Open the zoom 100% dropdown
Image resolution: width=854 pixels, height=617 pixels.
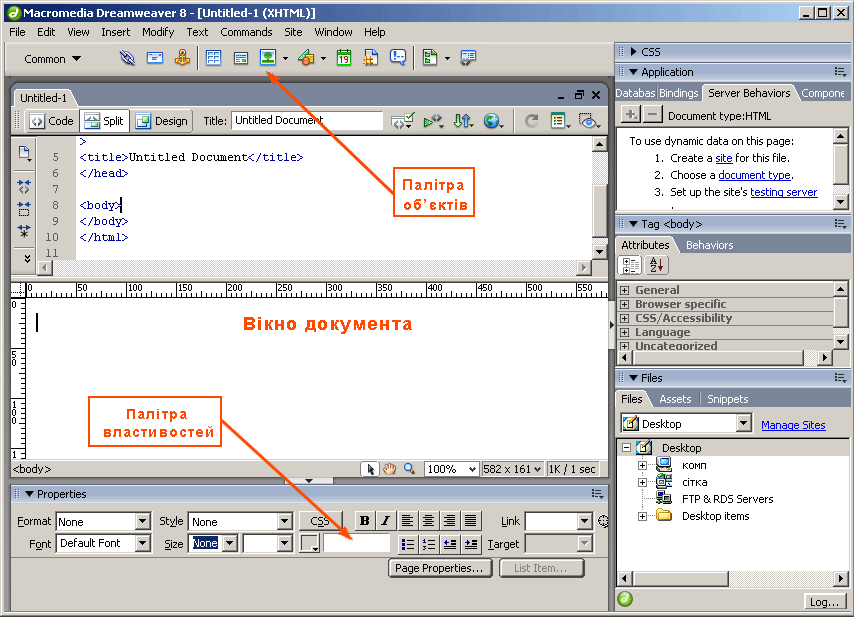coord(472,469)
